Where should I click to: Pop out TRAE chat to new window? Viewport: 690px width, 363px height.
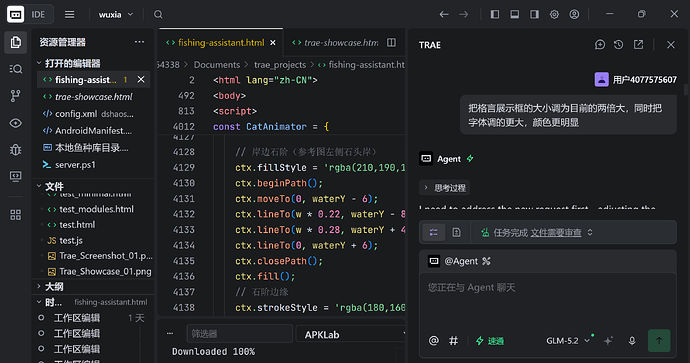click(638, 44)
